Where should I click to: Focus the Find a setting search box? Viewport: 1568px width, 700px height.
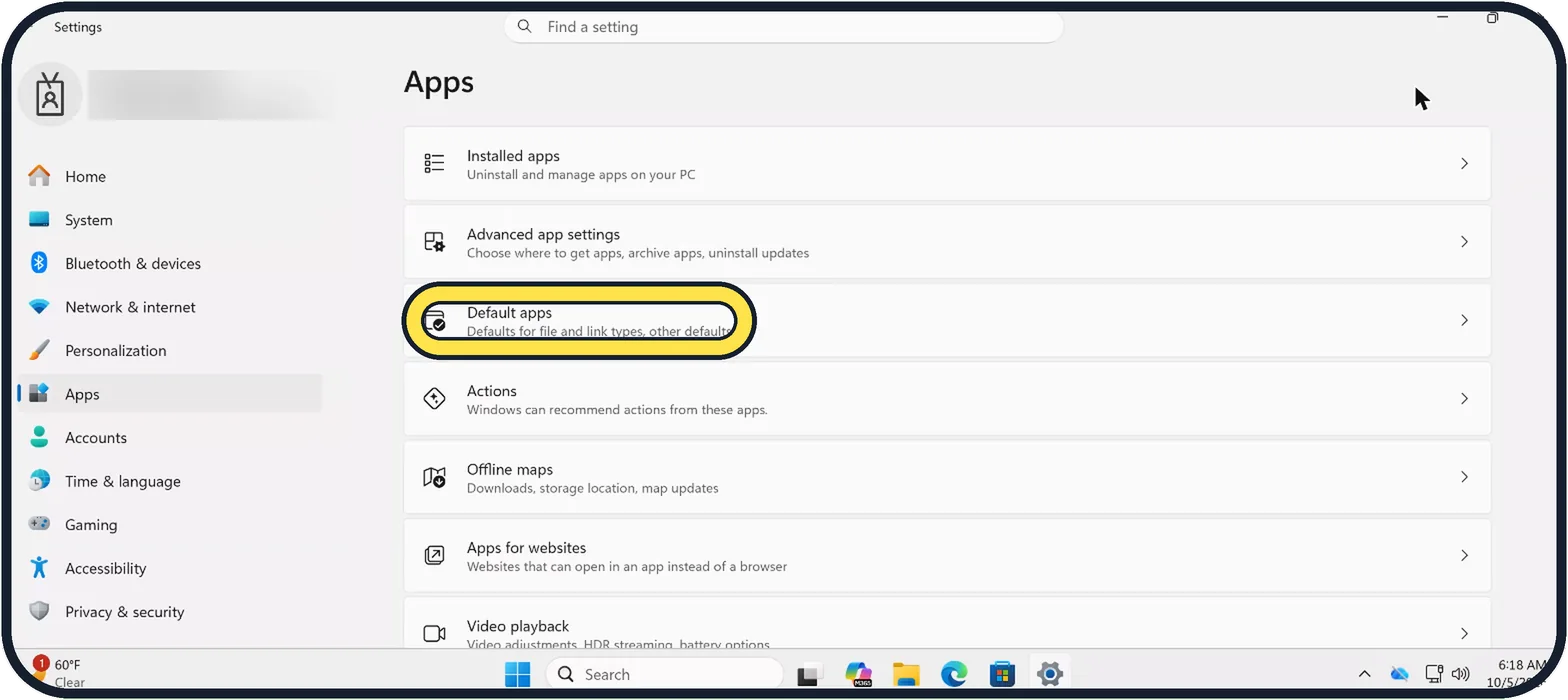point(784,27)
